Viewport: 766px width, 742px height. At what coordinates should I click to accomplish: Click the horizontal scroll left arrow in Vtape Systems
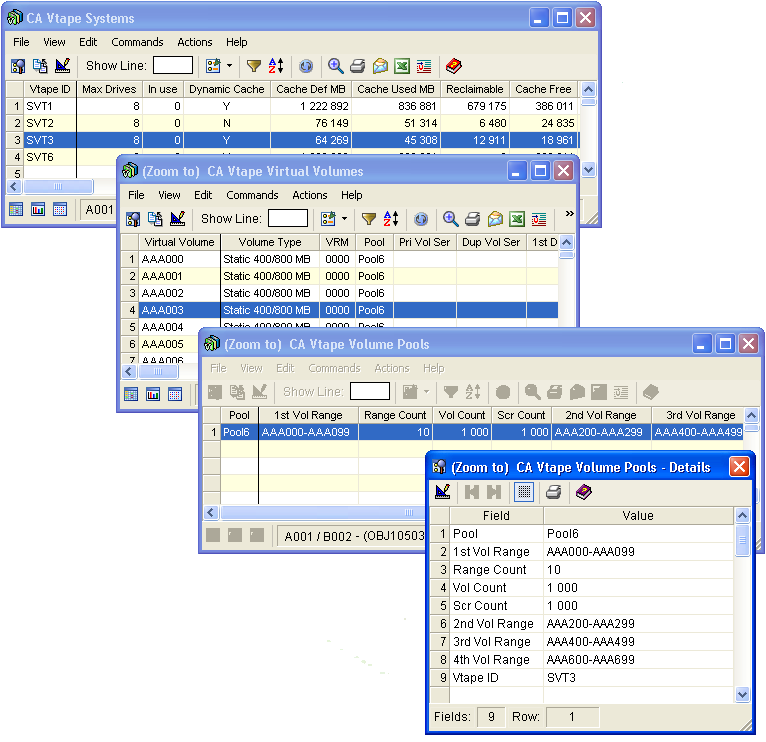click(14, 186)
